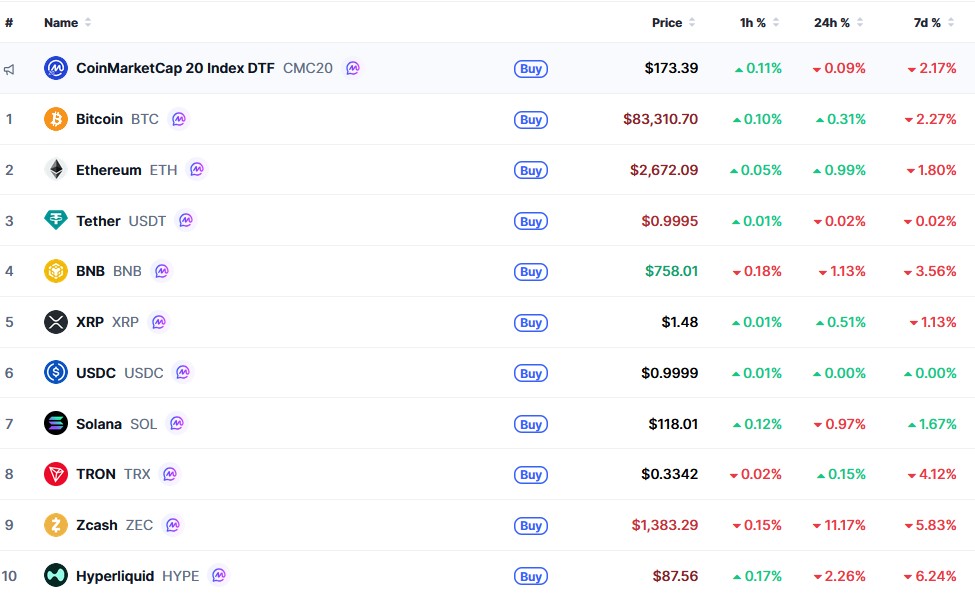Open the megaphone ad icon in first row
This screenshot has height=596, width=975.
(9, 69)
